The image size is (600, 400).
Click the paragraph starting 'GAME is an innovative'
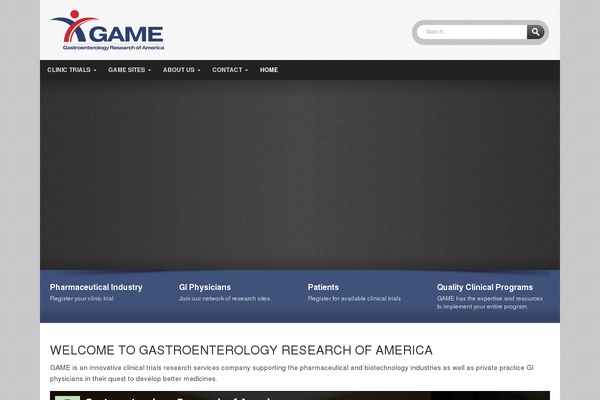292,373
